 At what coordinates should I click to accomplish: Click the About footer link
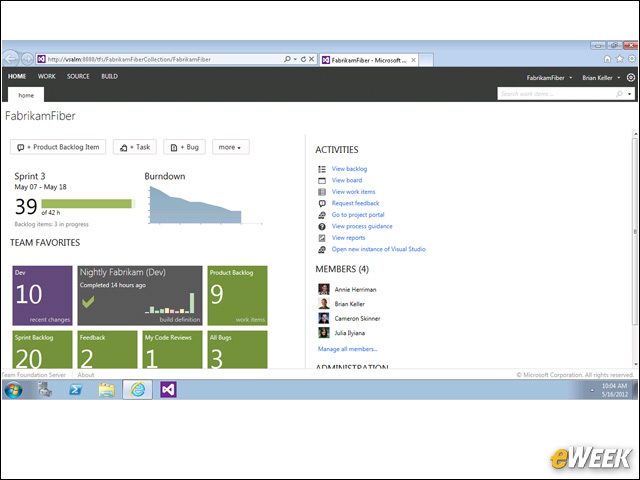(x=86, y=375)
